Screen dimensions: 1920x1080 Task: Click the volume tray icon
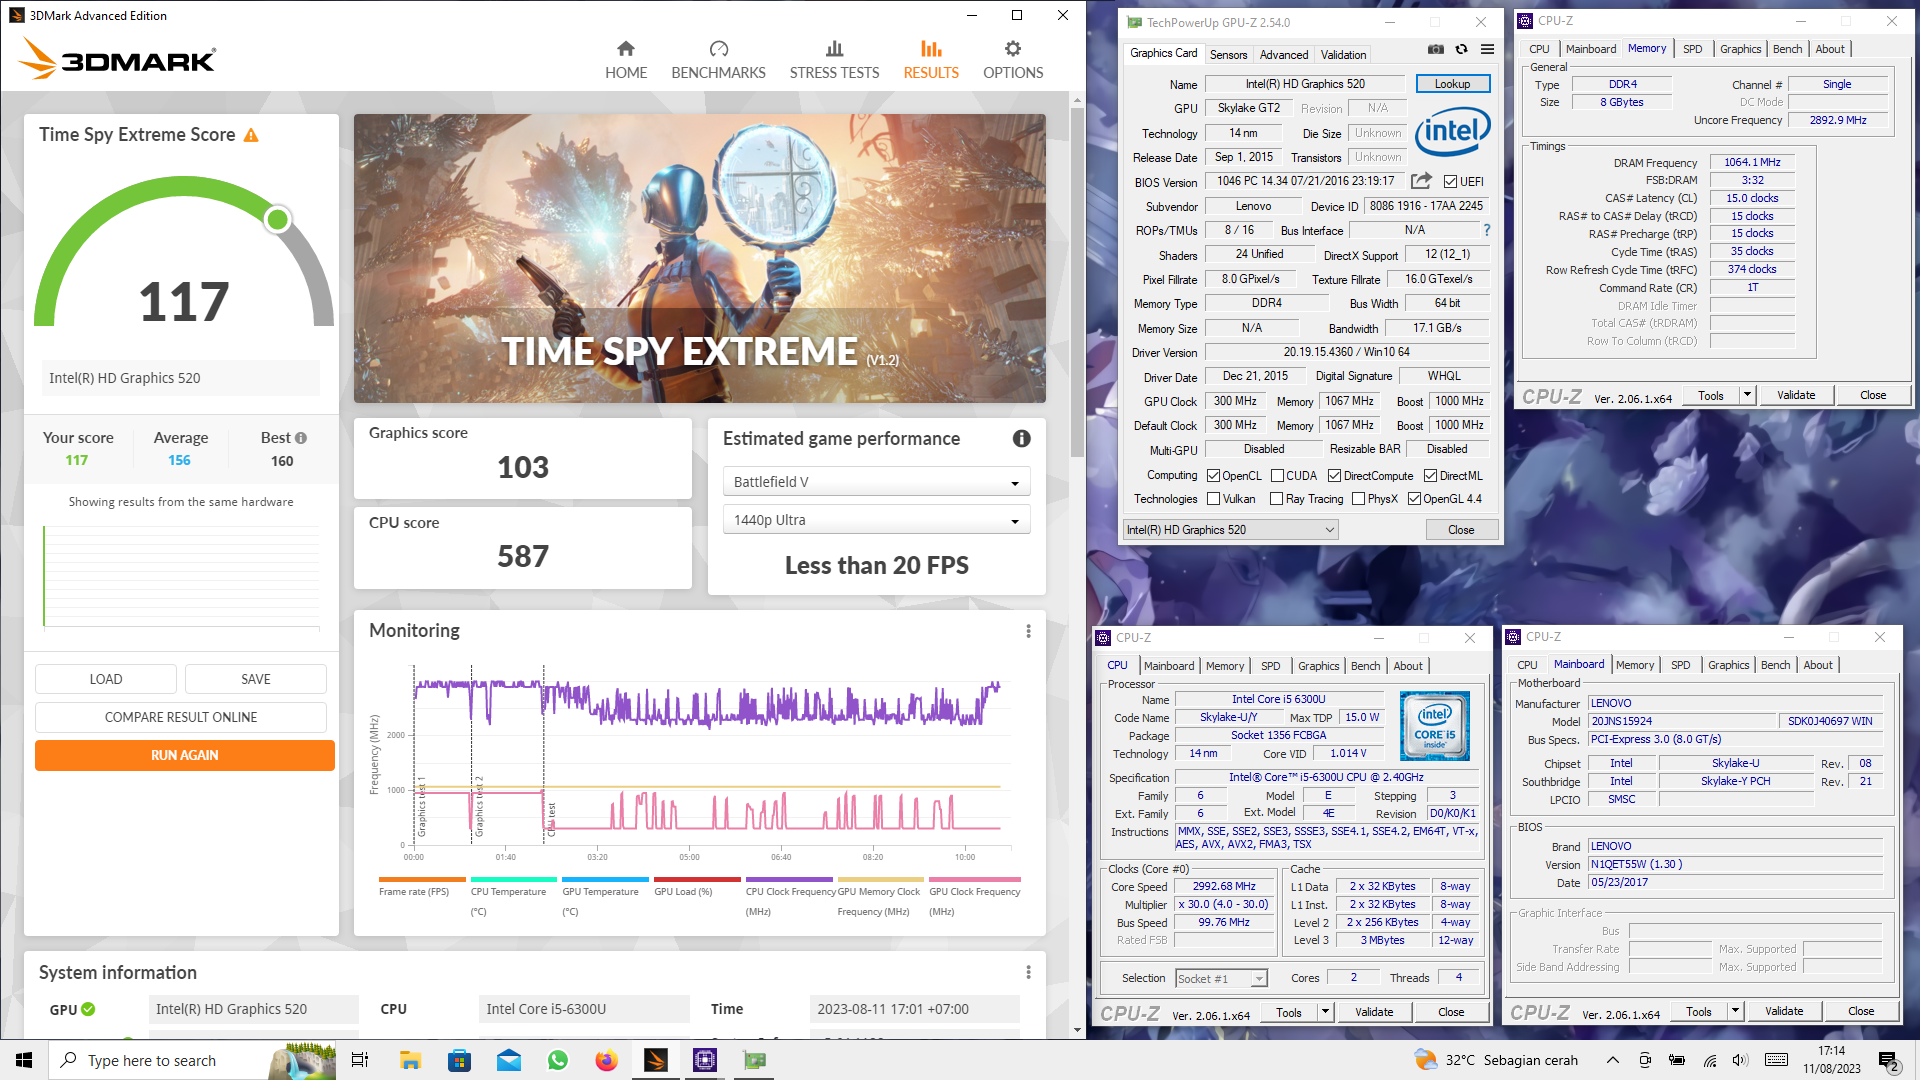coord(1740,1060)
